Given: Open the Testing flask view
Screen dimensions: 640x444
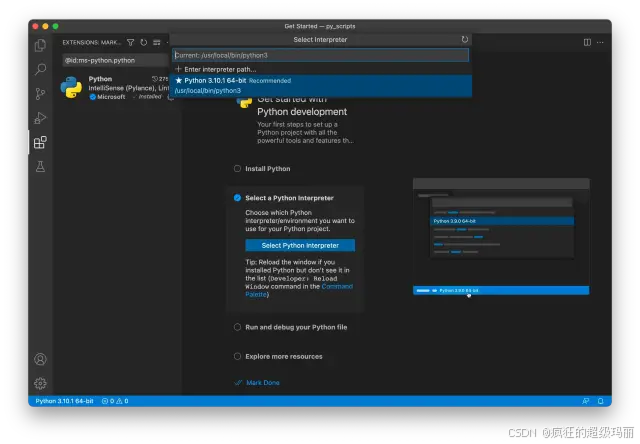Looking at the screenshot, I should tap(40, 166).
